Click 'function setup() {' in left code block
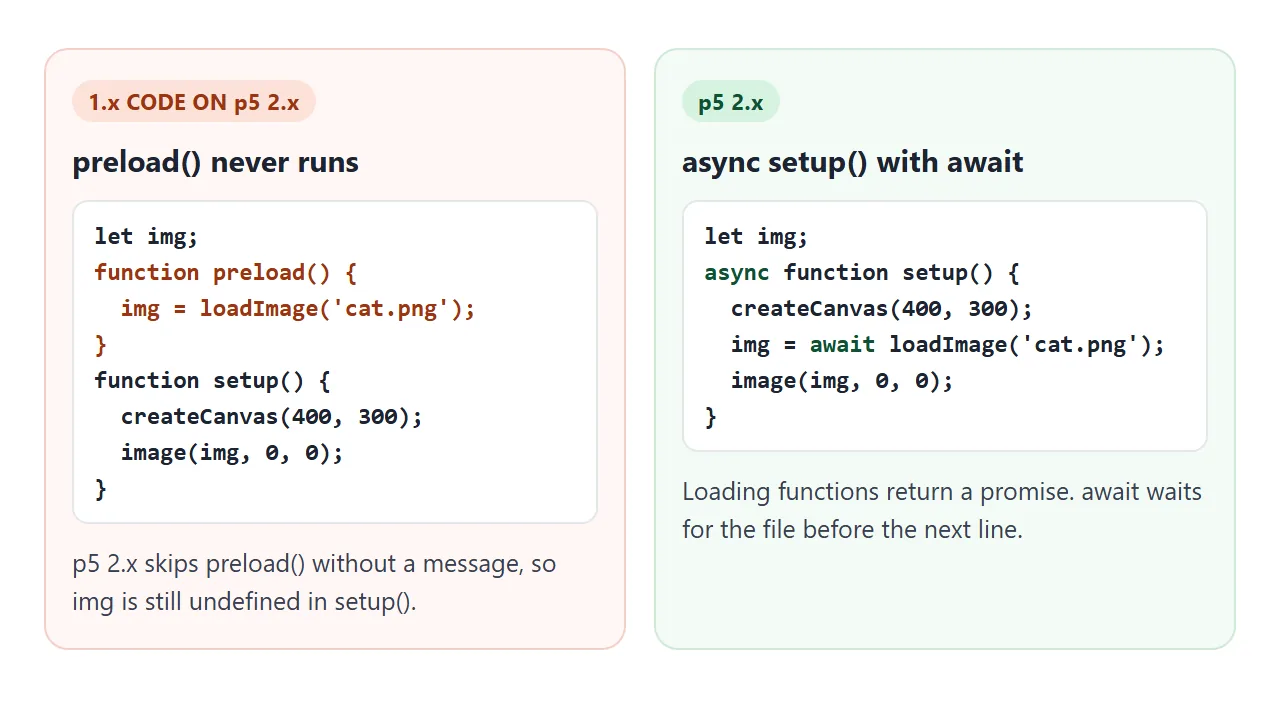Viewport: 1280px width, 702px height. click(x=212, y=380)
